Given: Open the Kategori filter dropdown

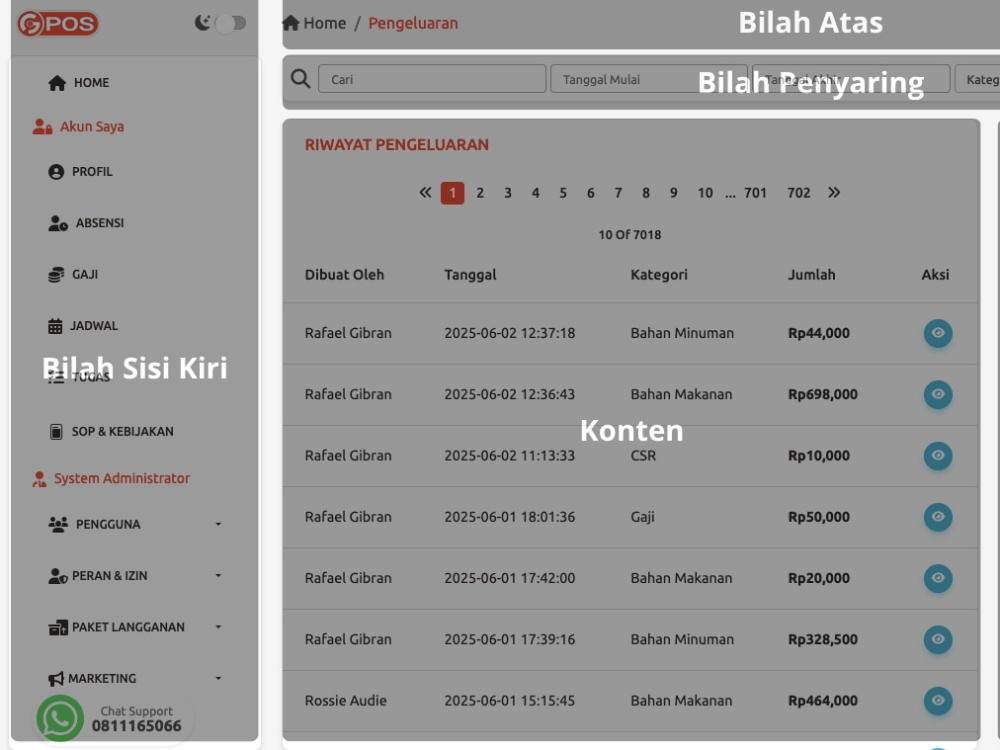Looking at the screenshot, I should [977, 79].
